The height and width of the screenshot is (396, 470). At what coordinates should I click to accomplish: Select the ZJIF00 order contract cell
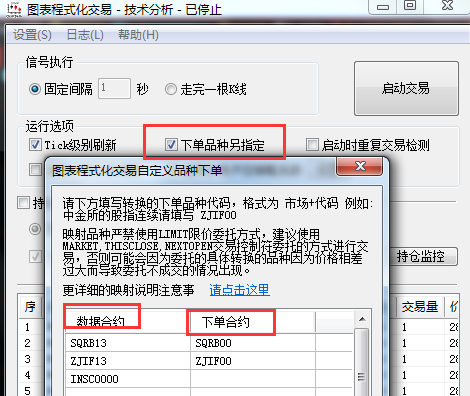tap(253, 361)
